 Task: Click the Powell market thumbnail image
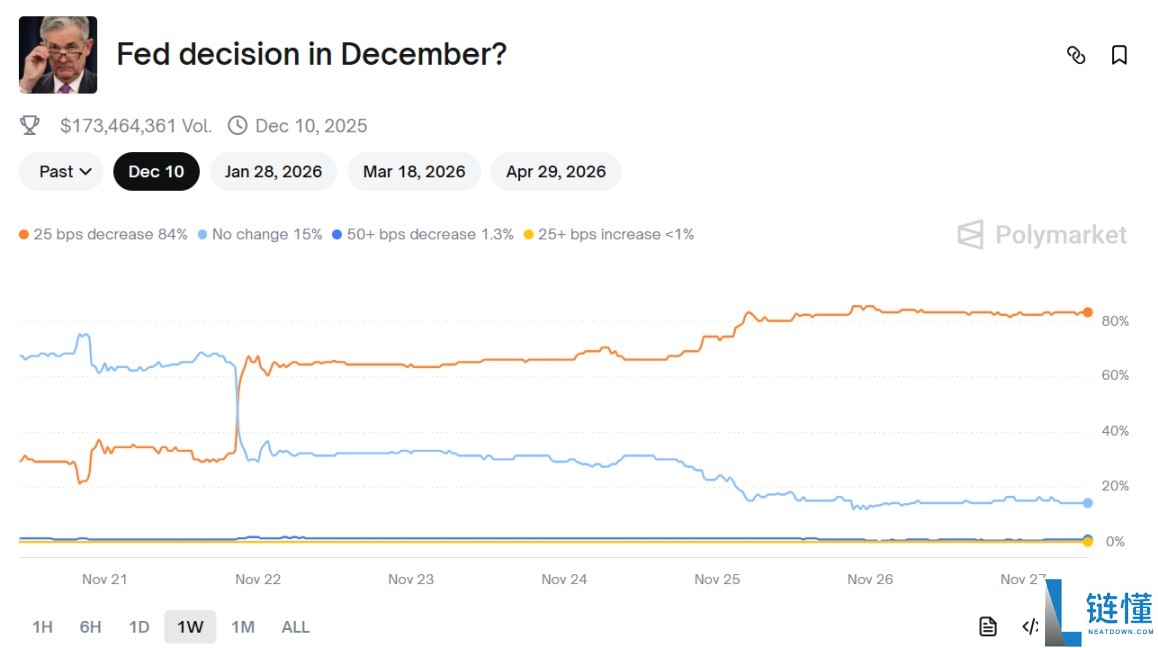click(58, 55)
